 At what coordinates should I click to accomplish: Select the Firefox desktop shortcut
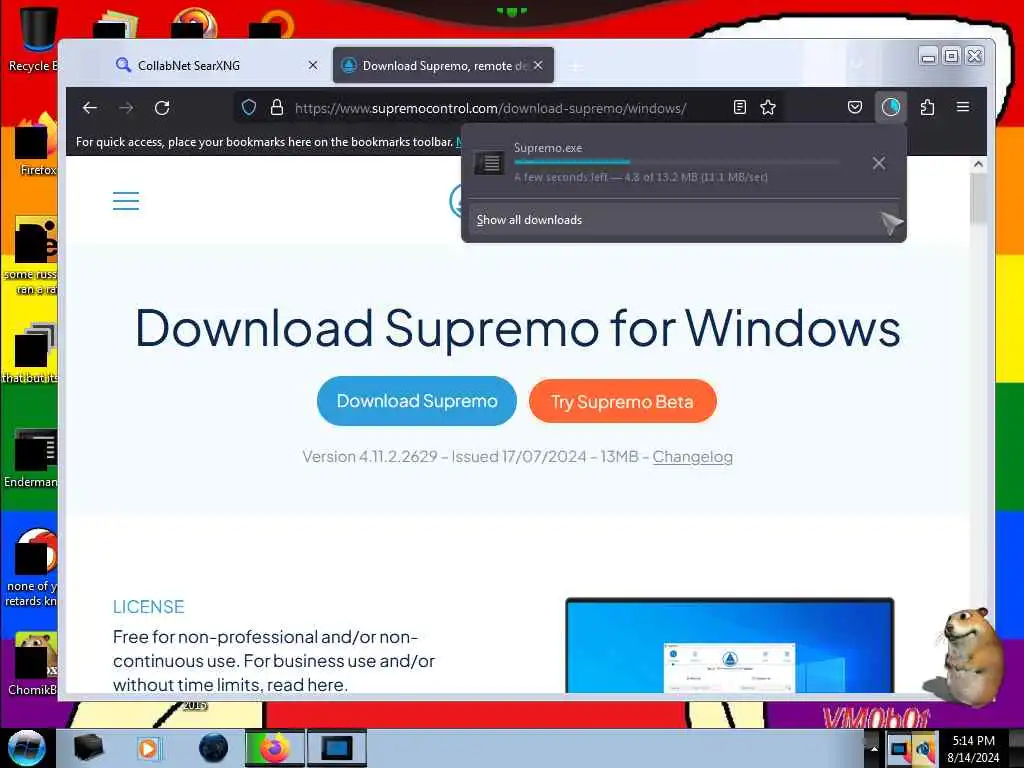(36, 145)
